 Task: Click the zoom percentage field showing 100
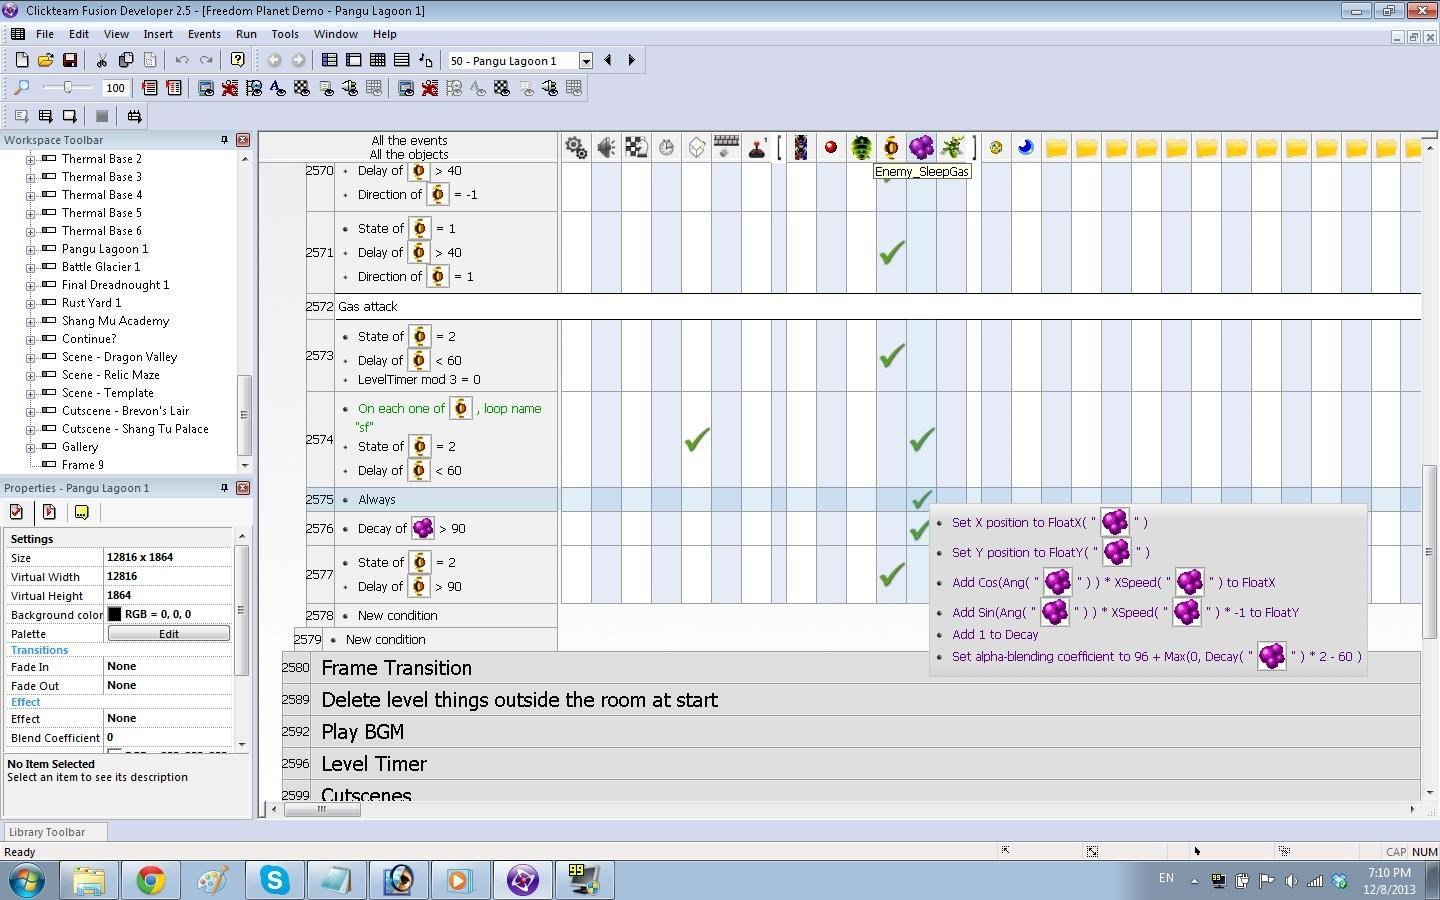[x=116, y=88]
